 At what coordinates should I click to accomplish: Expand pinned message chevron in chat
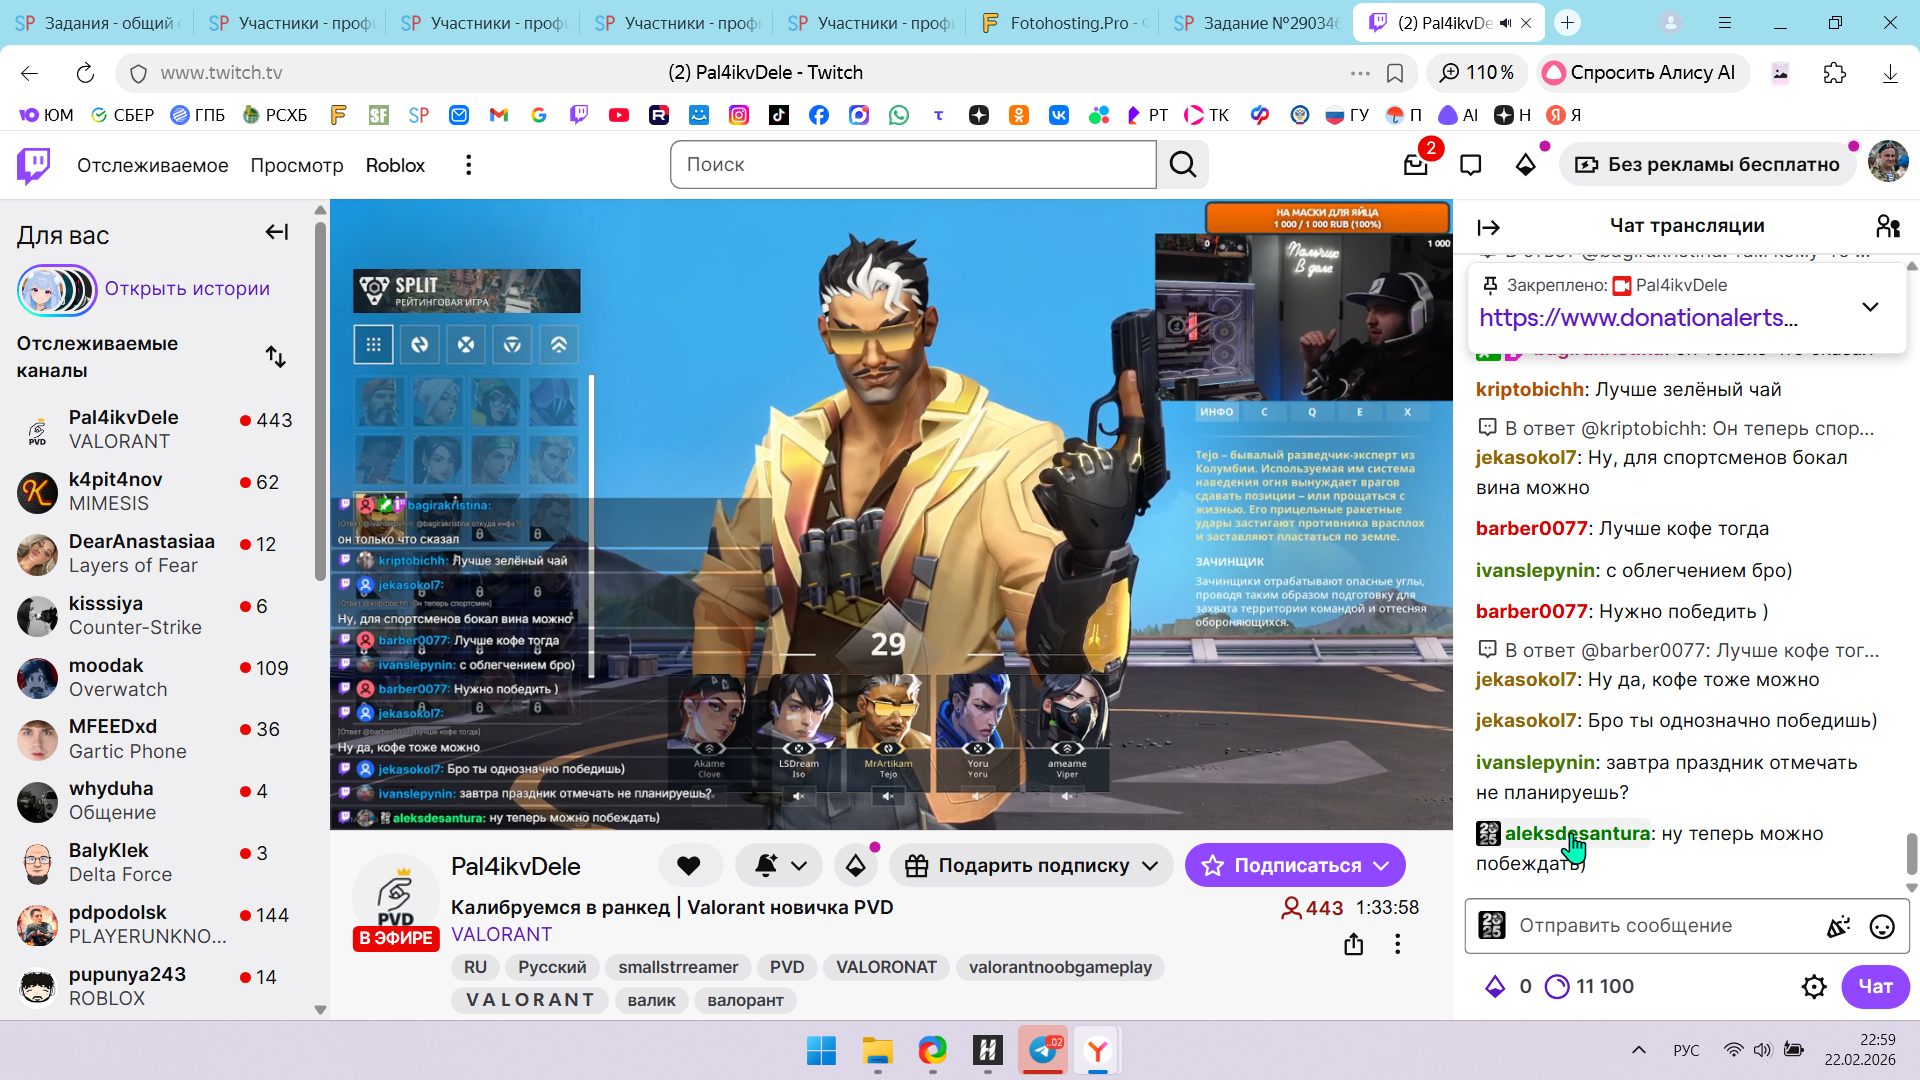(x=1870, y=307)
